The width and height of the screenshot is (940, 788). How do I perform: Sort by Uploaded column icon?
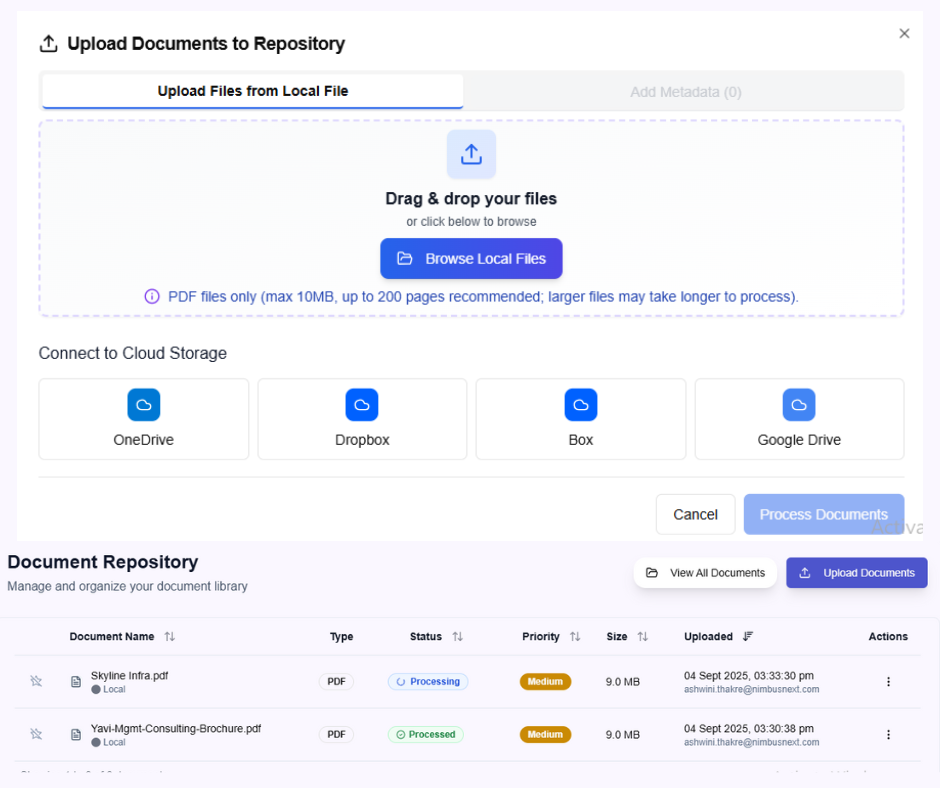click(x=748, y=636)
